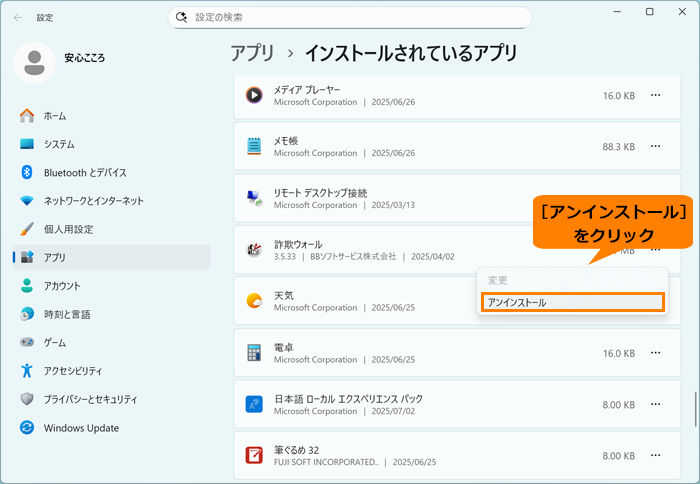Screen dimensions: 700x484
Task: Open personalization paintbrush icon
Action: tap(27, 229)
